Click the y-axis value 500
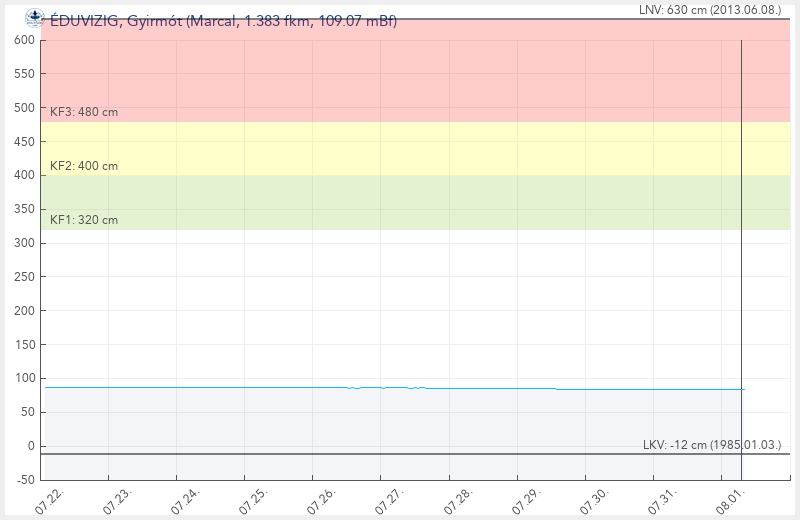 (x=24, y=108)
